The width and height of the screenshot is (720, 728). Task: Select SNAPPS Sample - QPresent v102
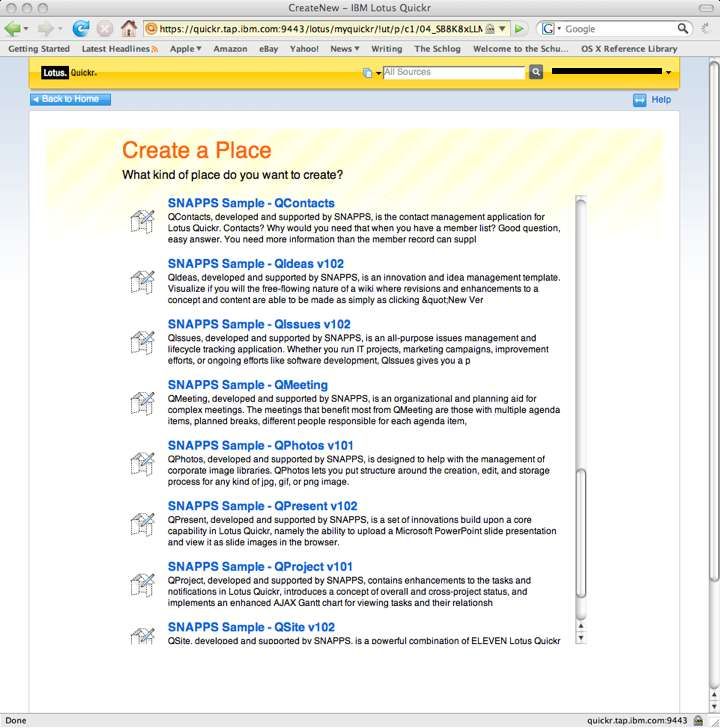(x=263, y=506)
